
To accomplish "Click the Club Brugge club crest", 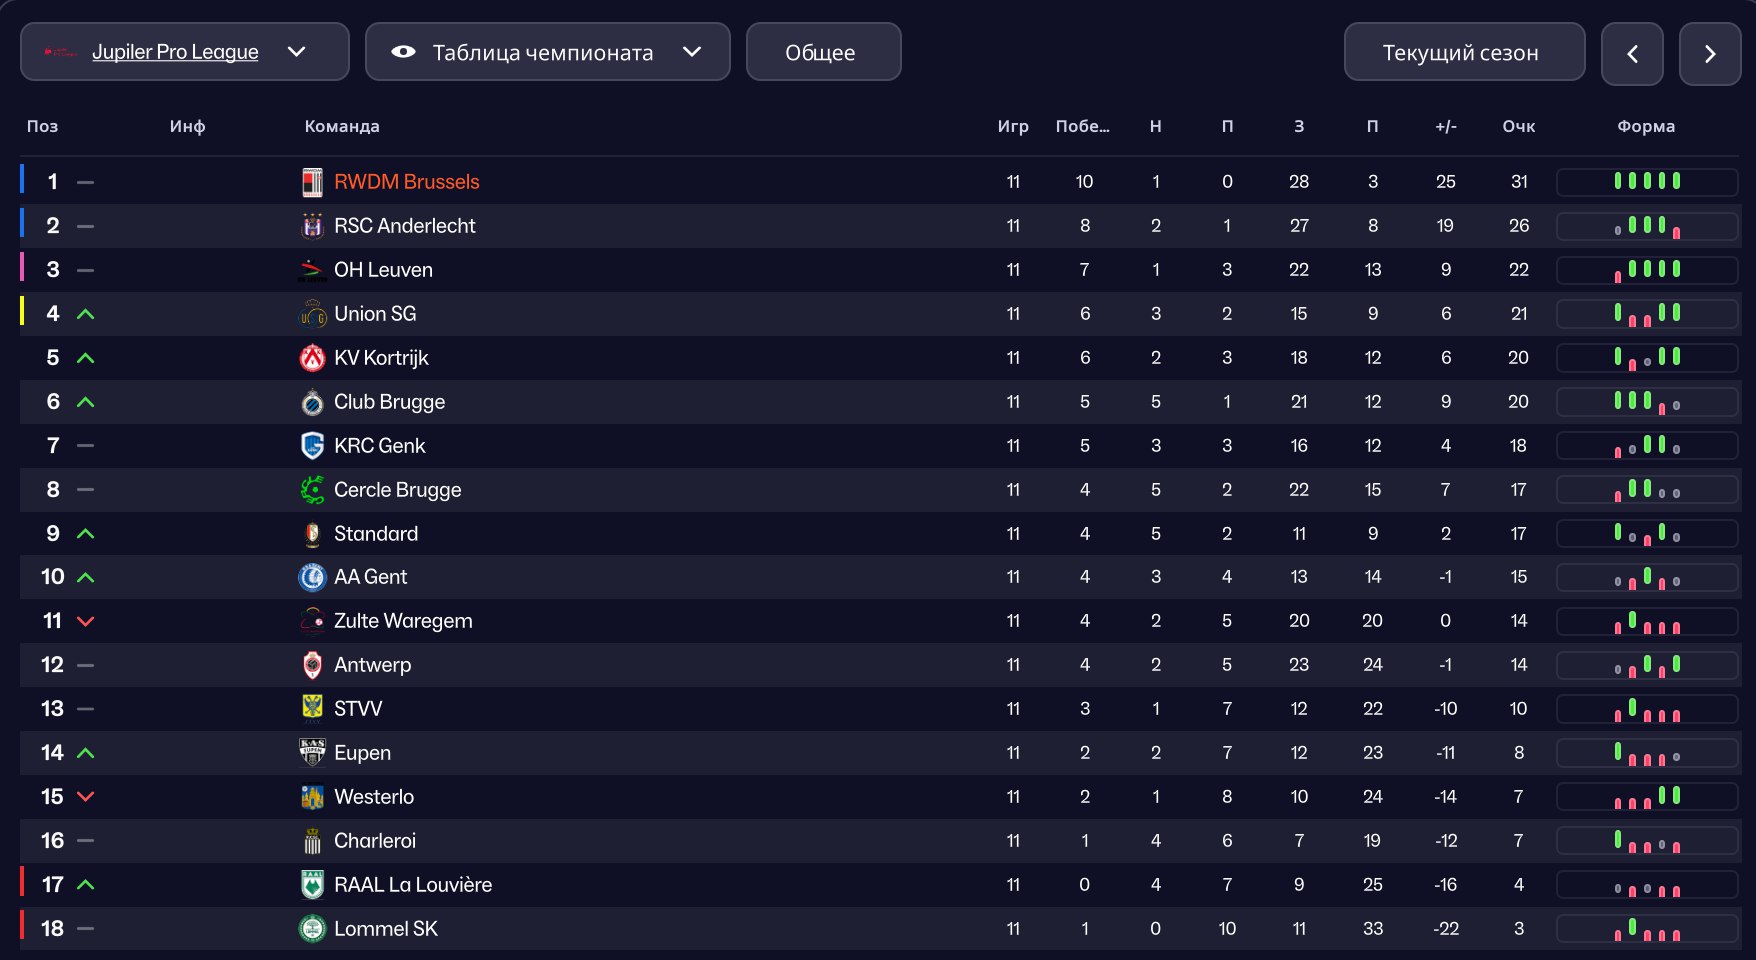I will click(x=312, y=402).
